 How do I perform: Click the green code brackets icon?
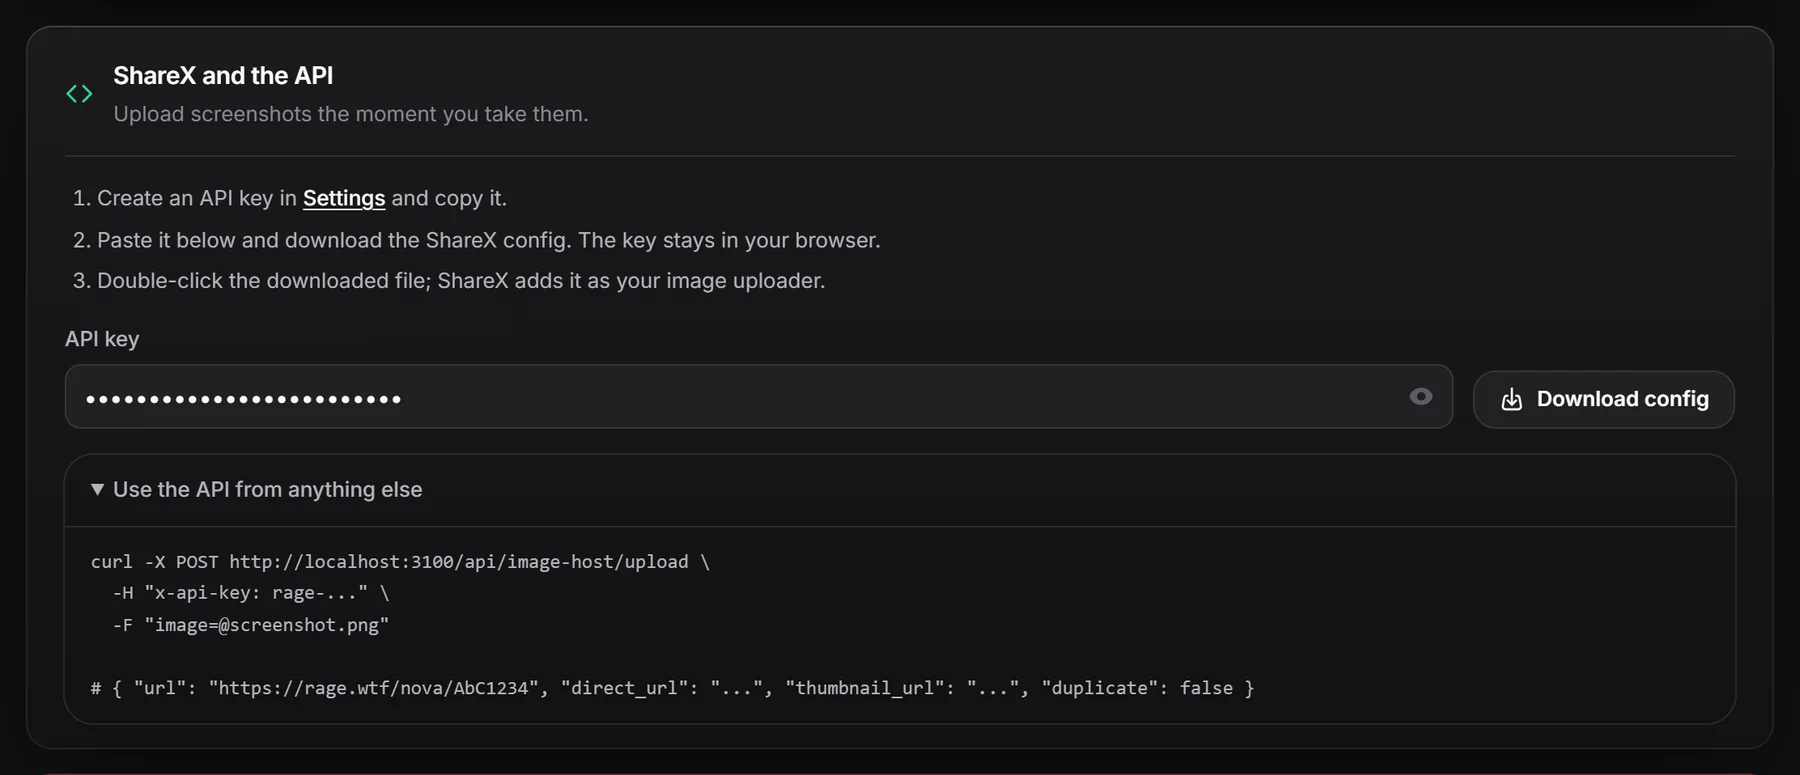point(79,94)
